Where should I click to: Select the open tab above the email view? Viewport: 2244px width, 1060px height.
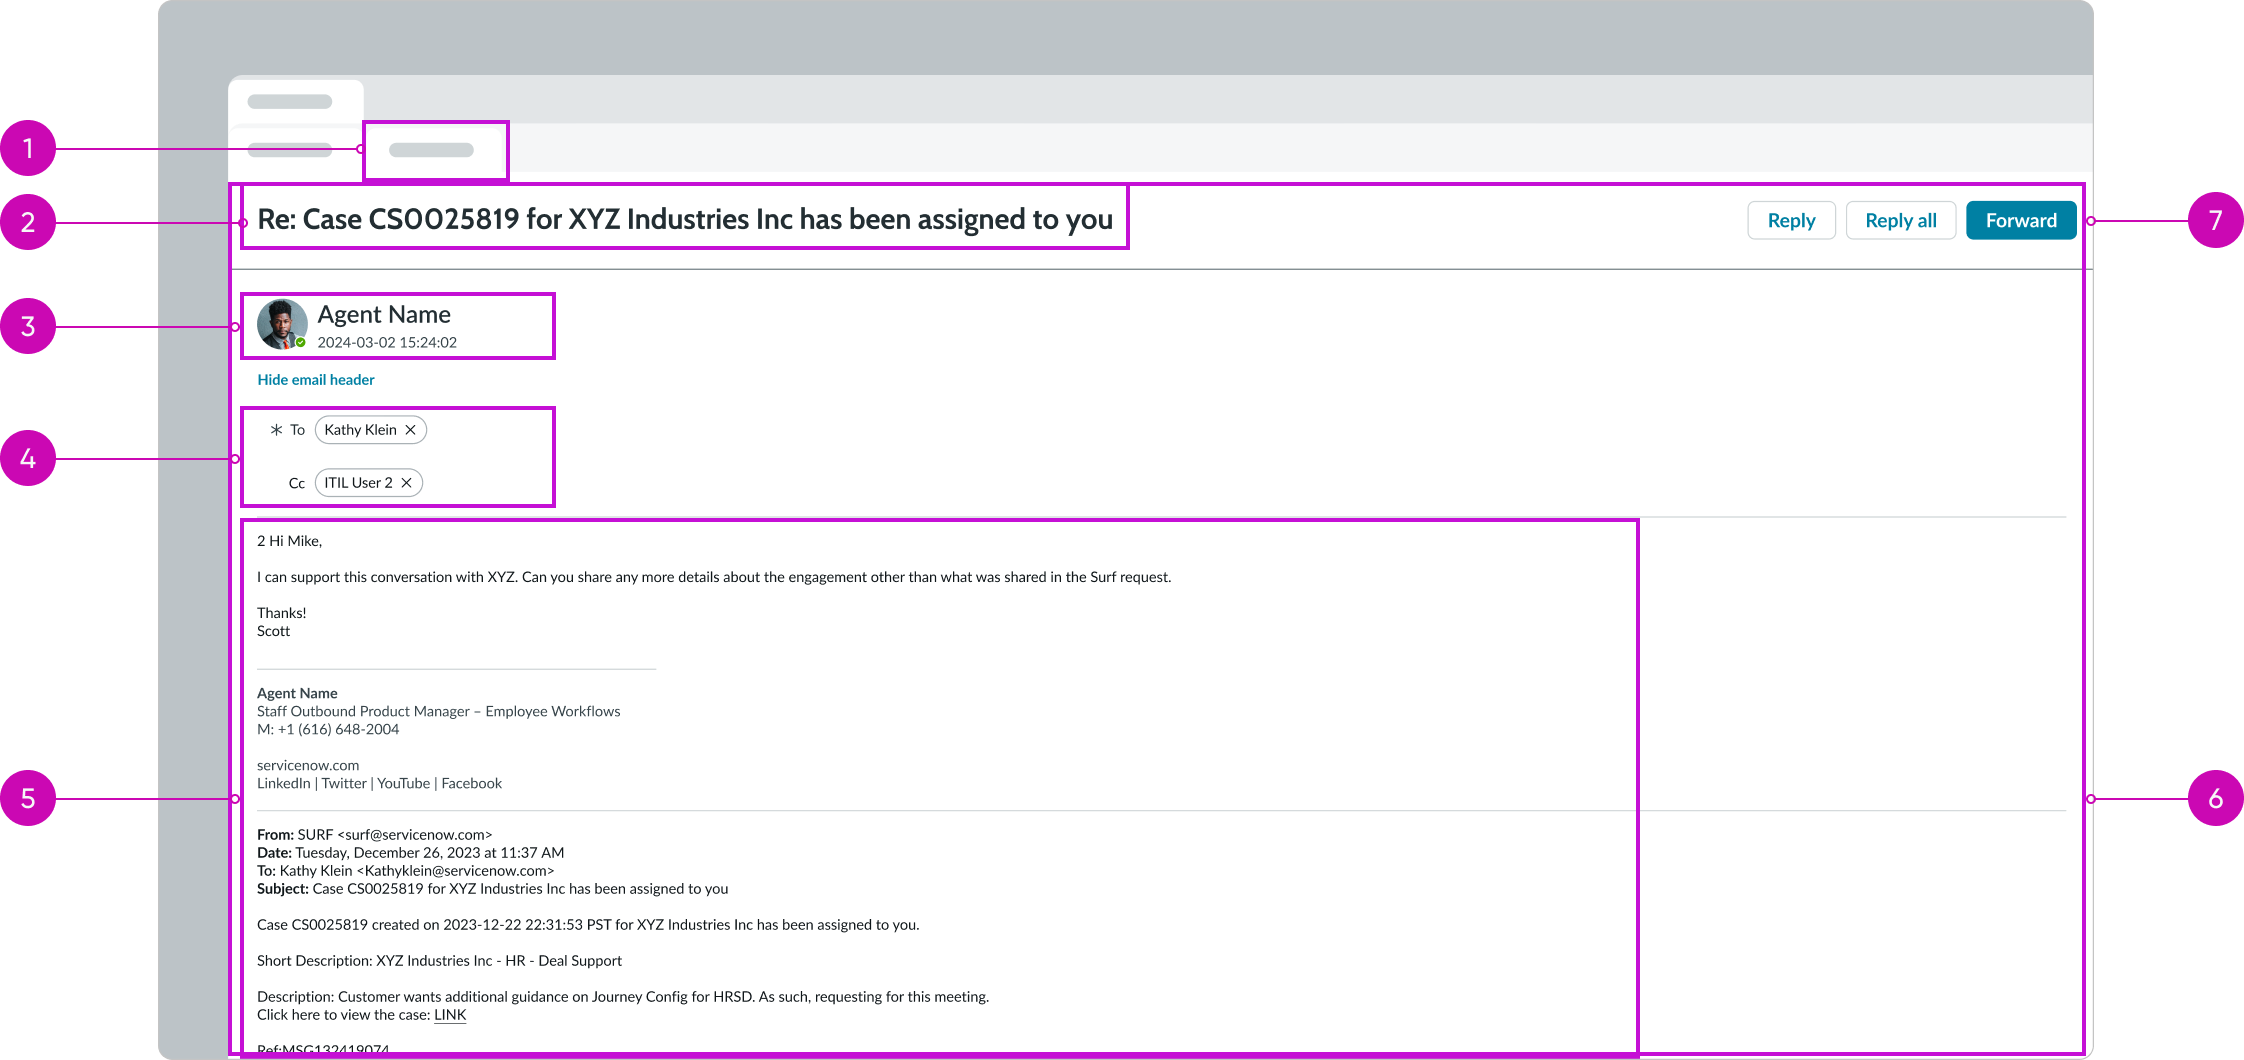434,149
